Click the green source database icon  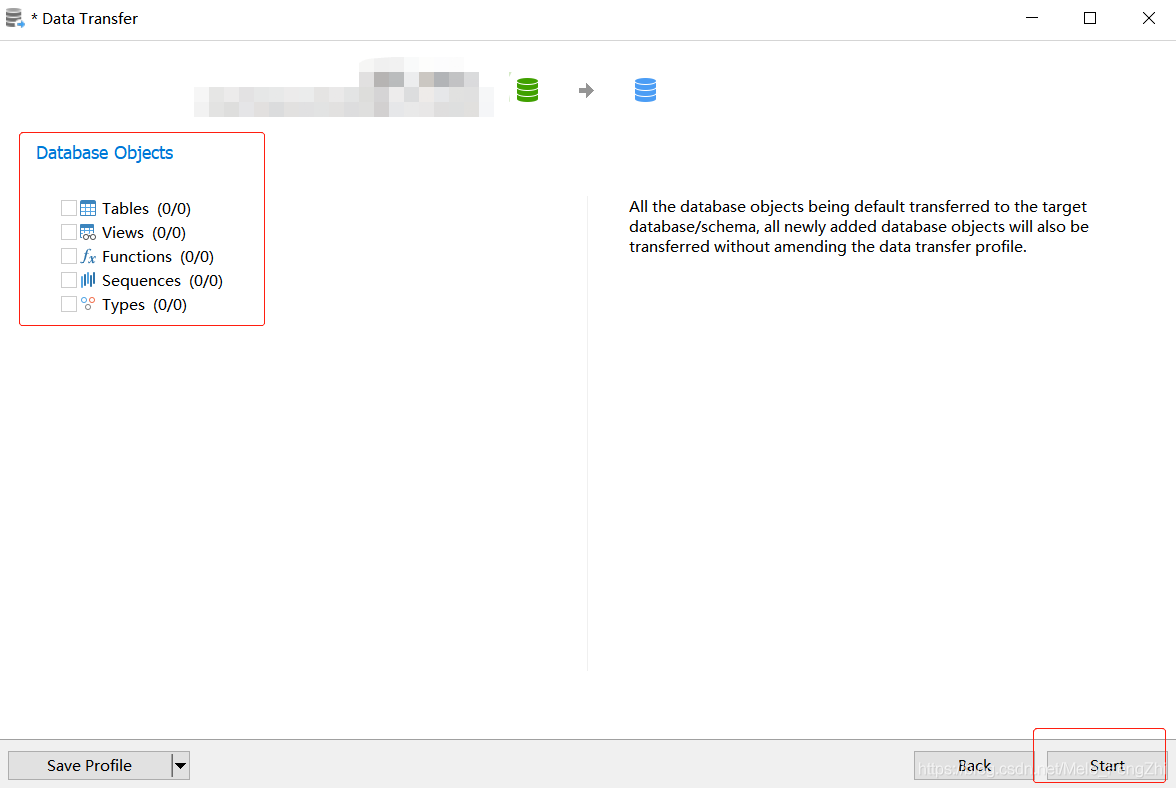tap(527, 90)
